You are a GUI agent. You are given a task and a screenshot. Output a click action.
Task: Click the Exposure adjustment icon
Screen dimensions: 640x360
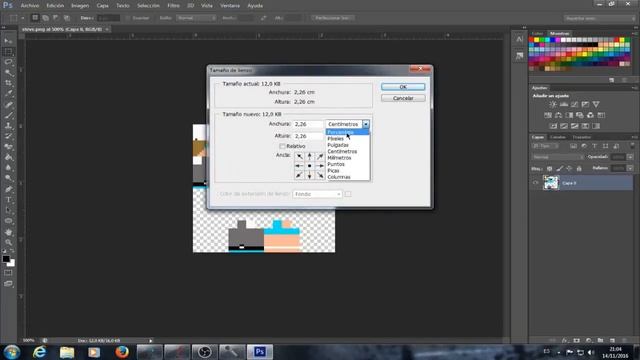pos(585,104)
